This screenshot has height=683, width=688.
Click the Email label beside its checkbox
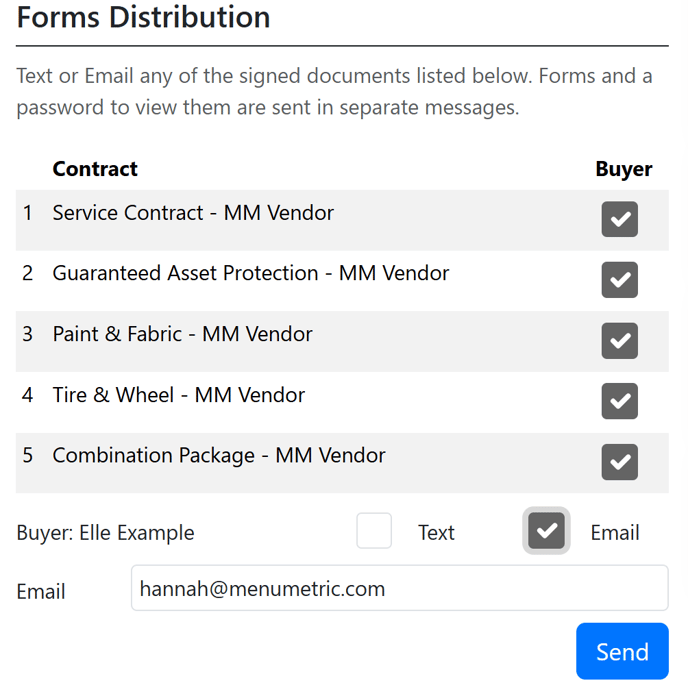pos(614,533)
